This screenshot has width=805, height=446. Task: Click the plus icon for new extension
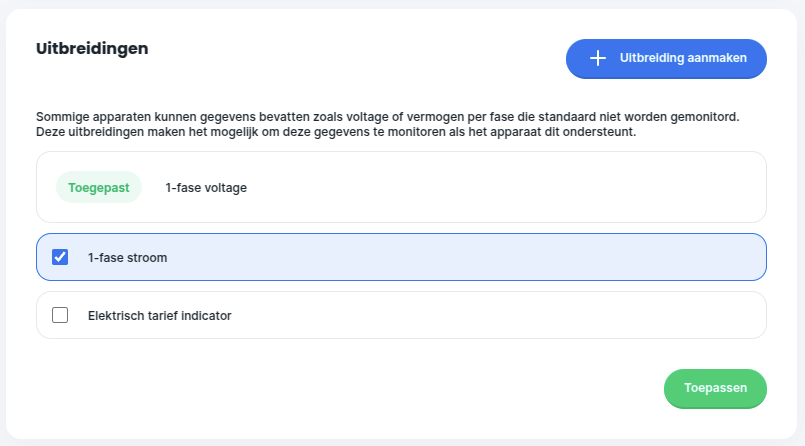click(x=598, y=58)
